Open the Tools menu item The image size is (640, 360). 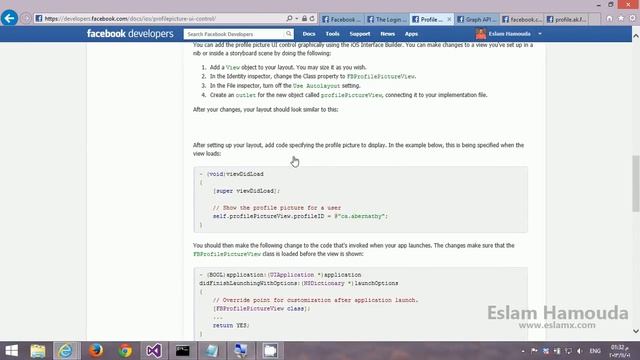click(332, 34)
